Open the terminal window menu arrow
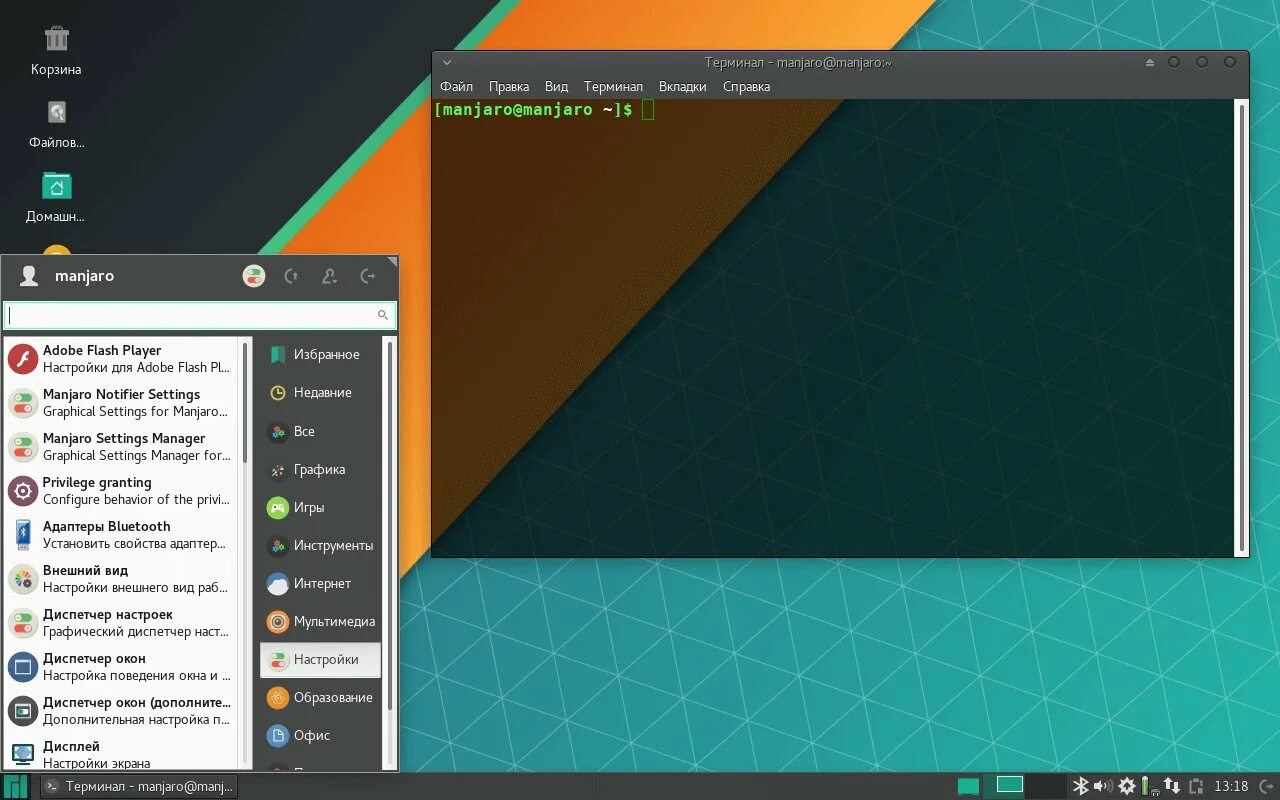 [447, 62]
